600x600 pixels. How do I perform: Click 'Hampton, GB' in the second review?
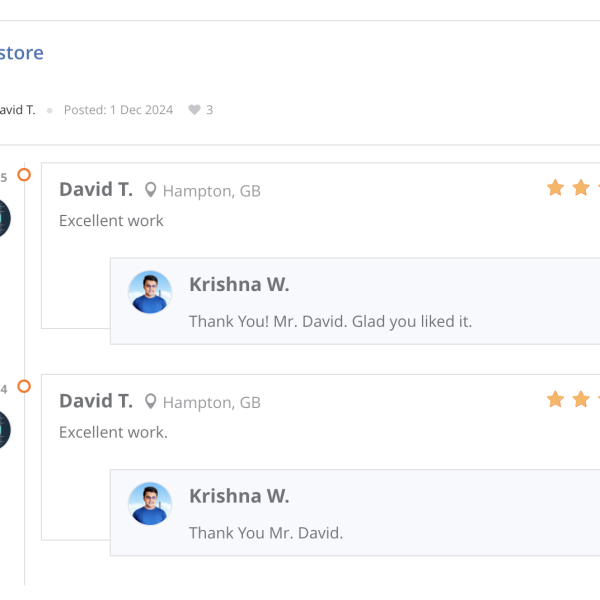coord(211,402)
